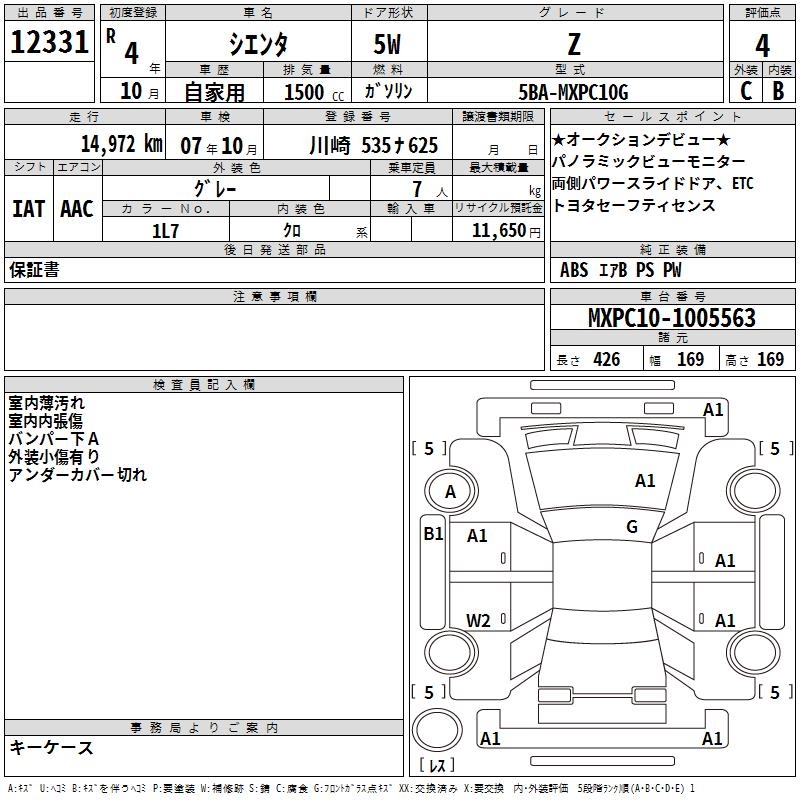Screen dimensions: 800x800
Task: Click air conditioner value AAC
Action: [77, 209]
